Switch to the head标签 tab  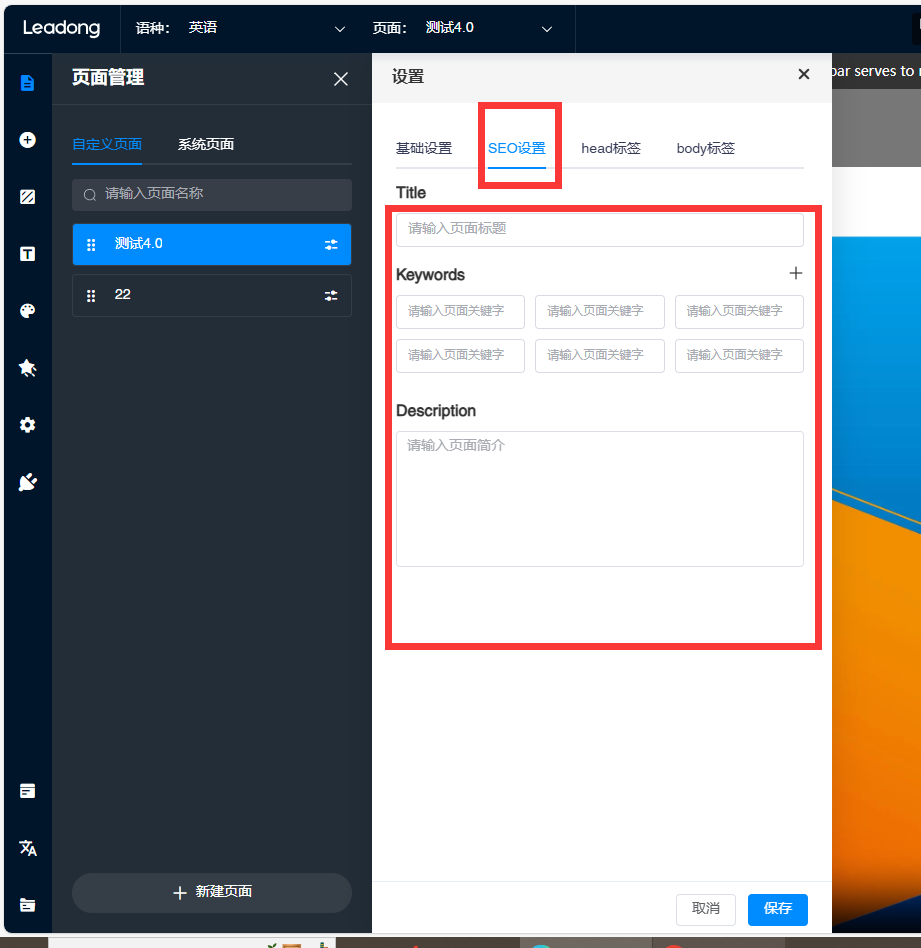(x=610, y=148)
